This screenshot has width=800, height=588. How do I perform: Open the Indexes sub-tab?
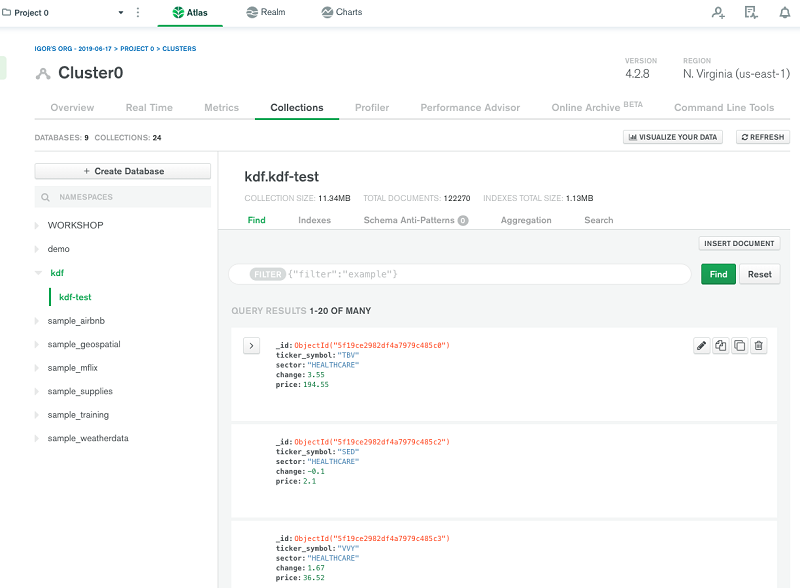[x=314, y=220]
